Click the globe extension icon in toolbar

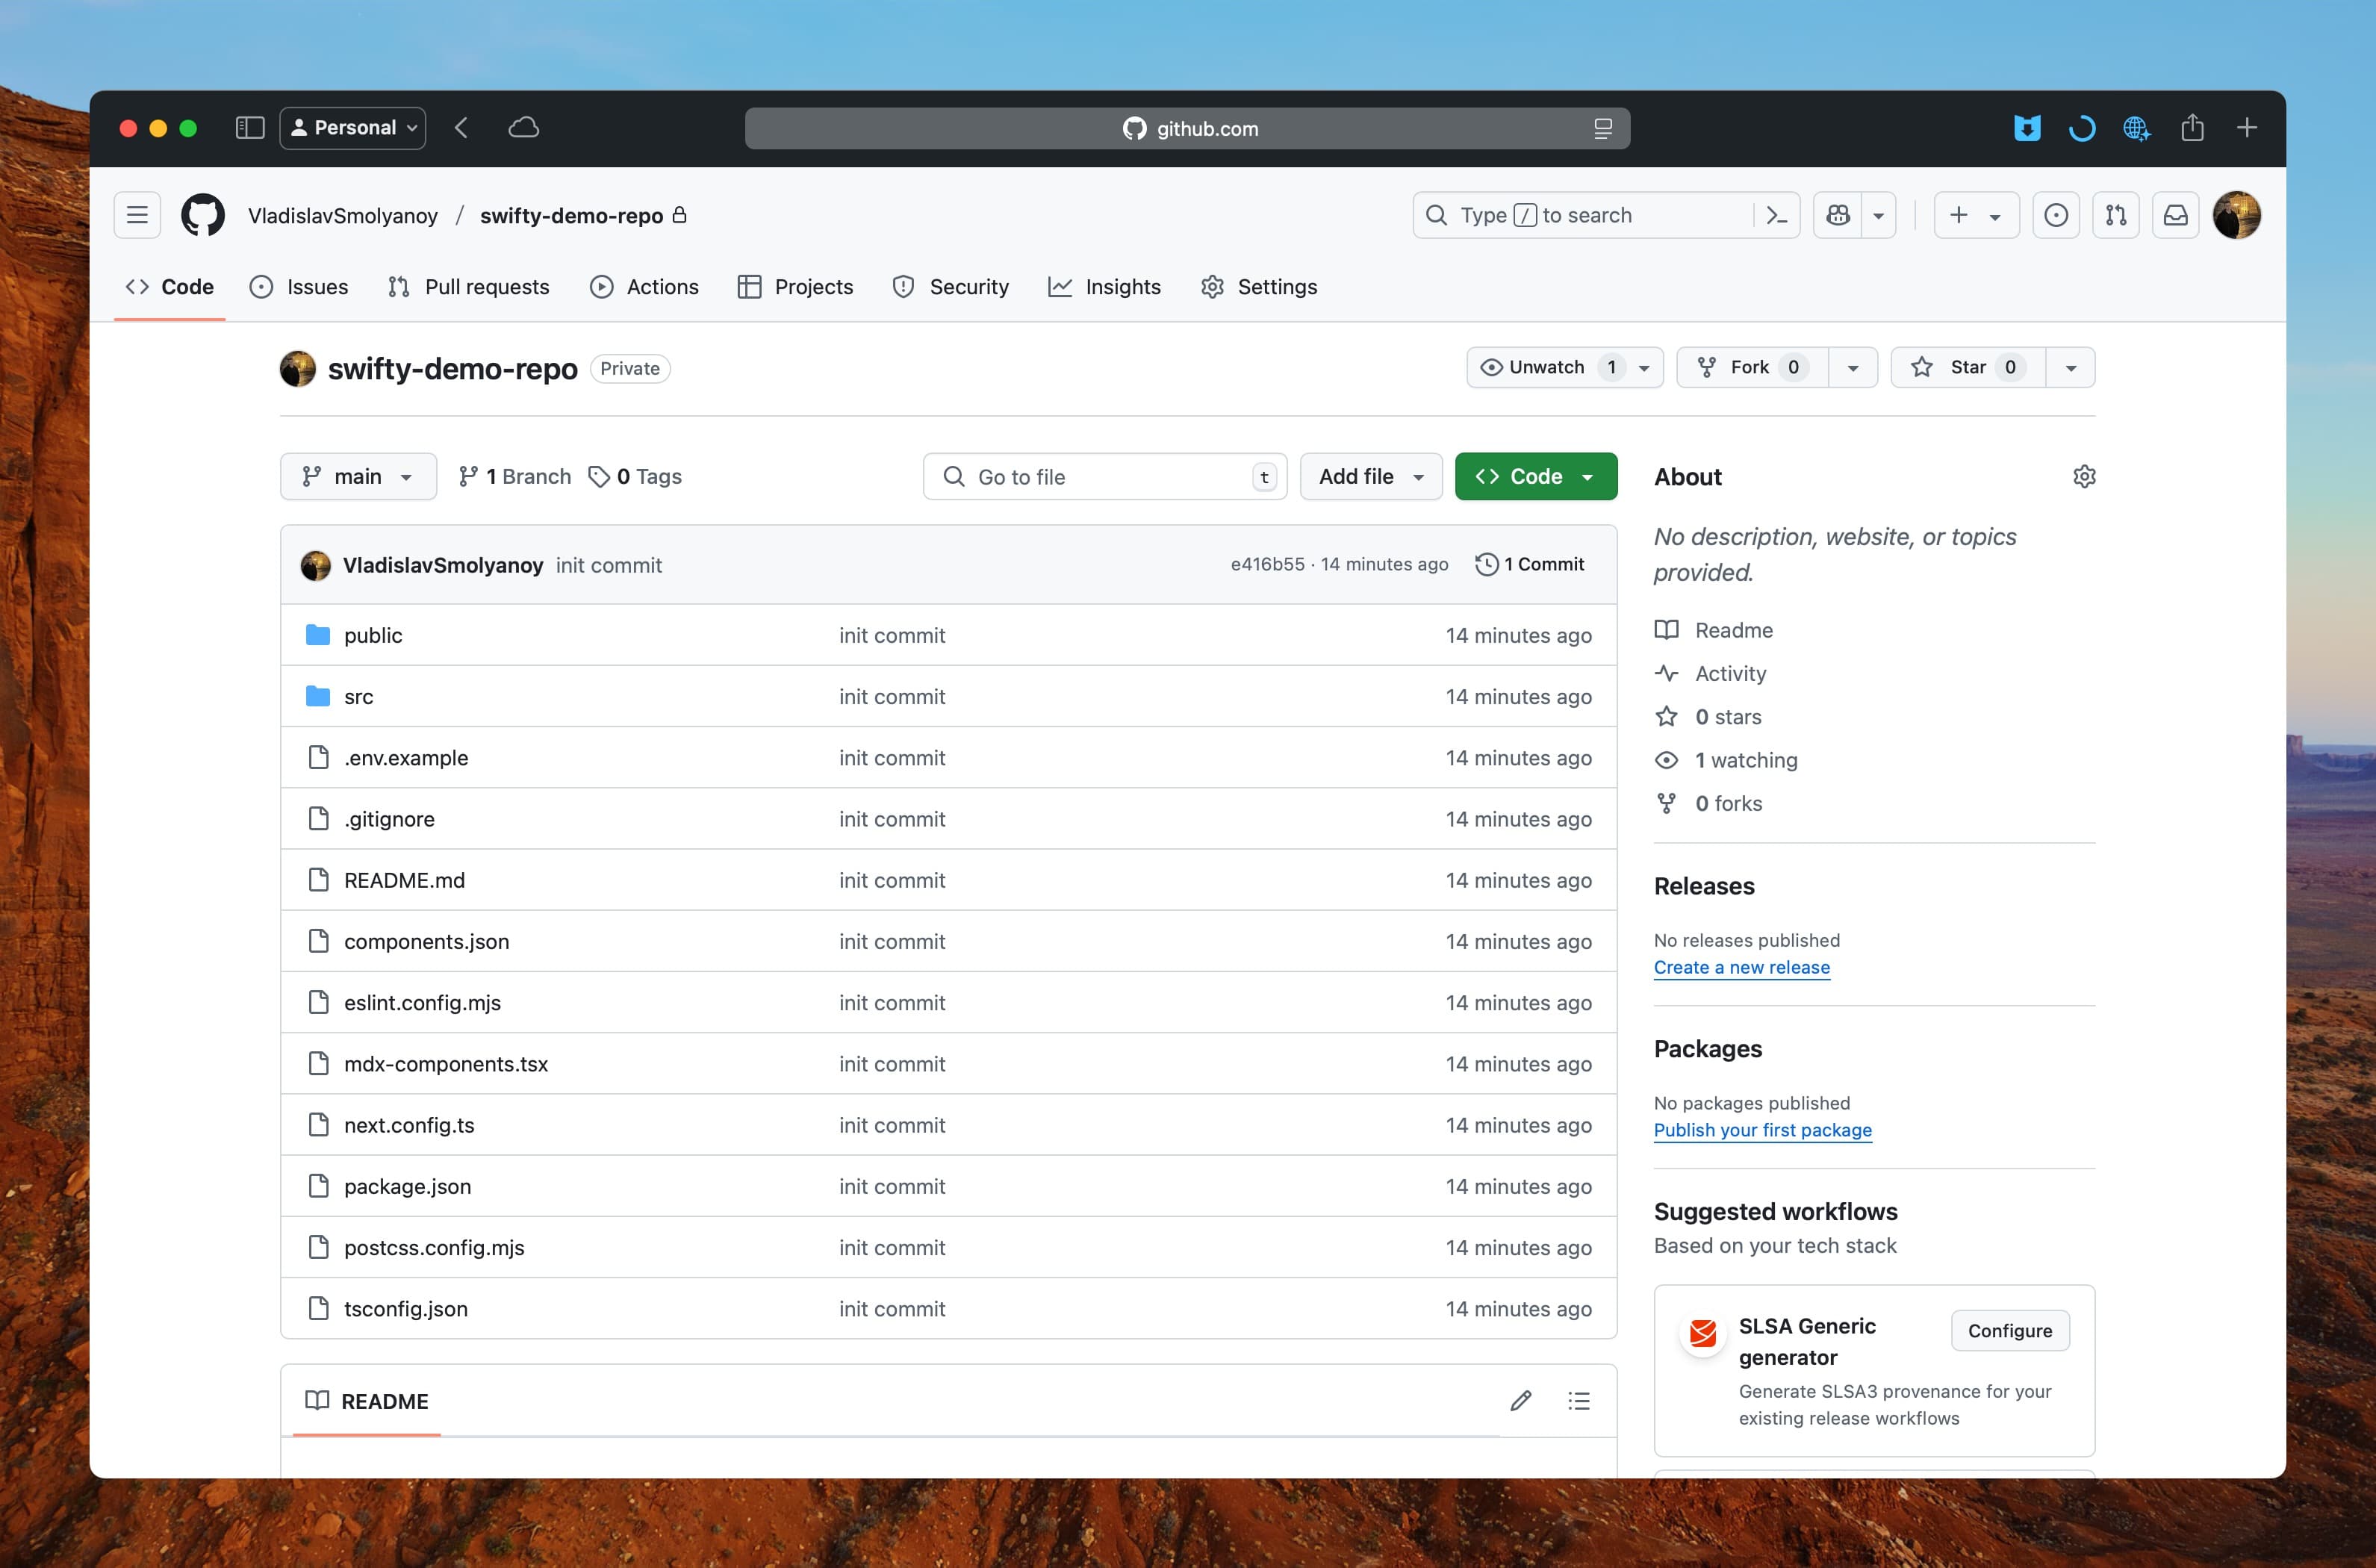coord(2137,128)
